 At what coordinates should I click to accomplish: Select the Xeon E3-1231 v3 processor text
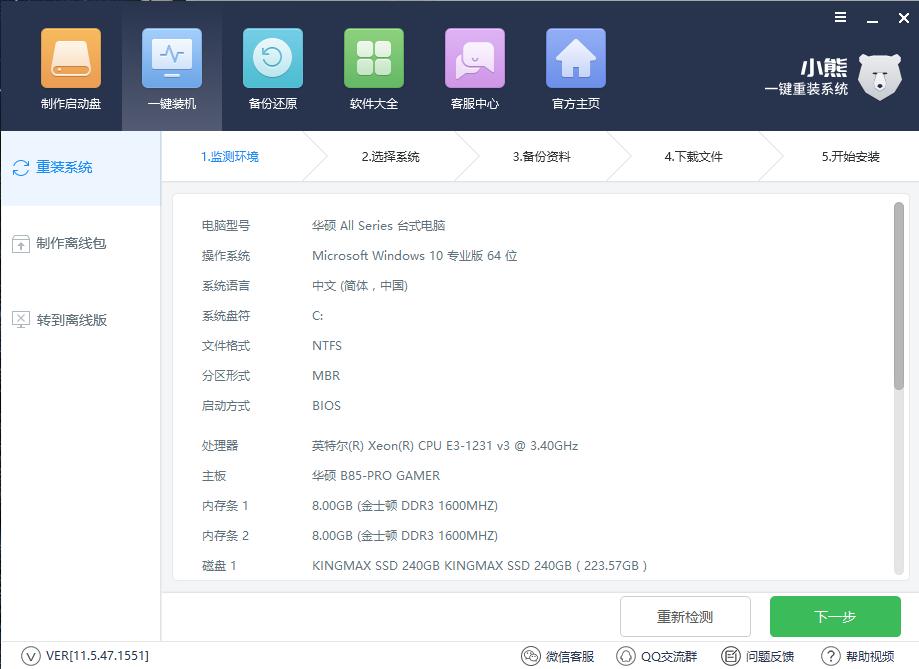[445, 446]
